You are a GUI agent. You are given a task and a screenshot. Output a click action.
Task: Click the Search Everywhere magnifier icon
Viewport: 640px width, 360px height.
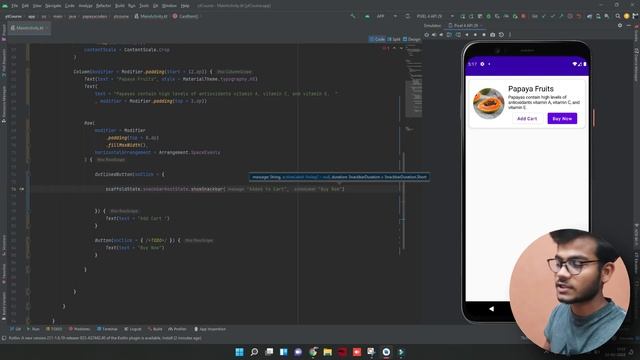click(618, 16)
